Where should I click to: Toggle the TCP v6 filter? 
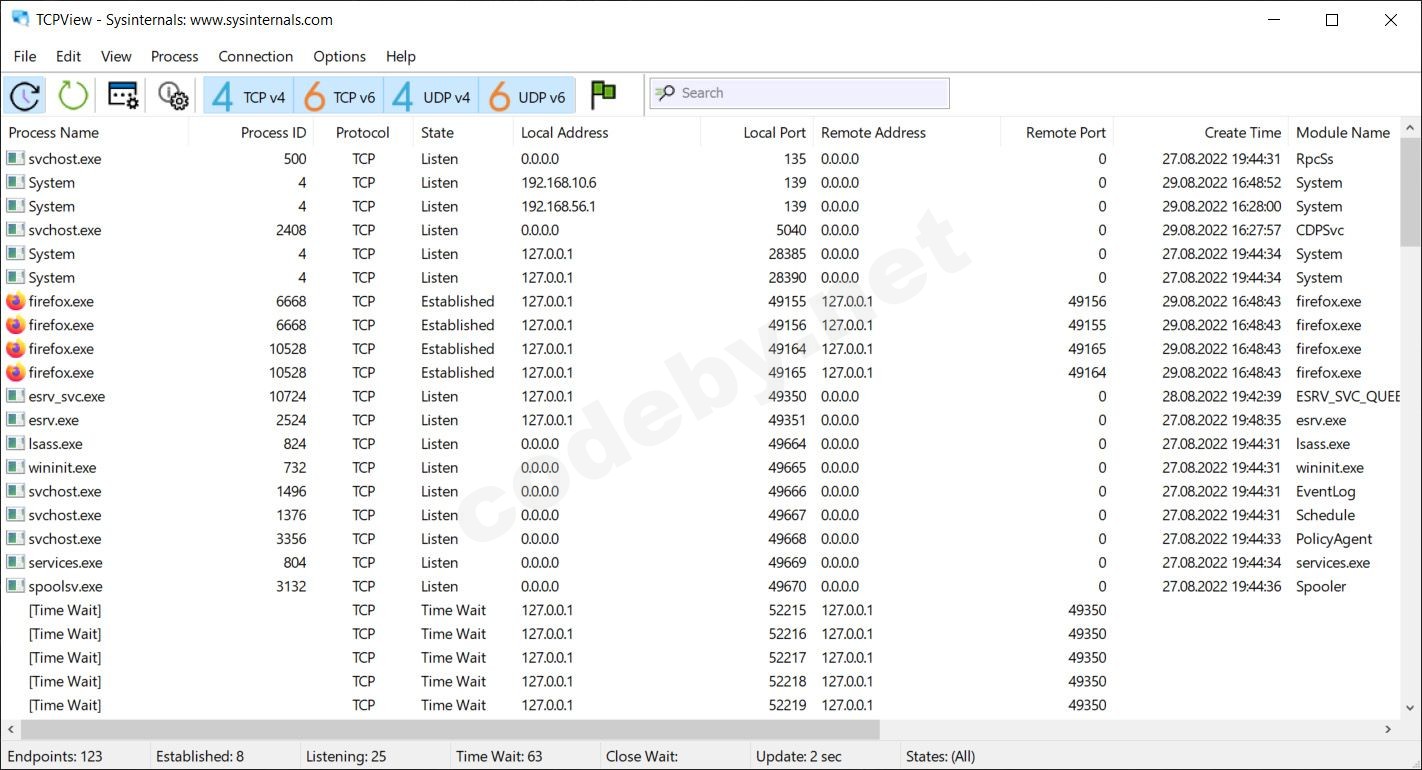tap(340, 96)
